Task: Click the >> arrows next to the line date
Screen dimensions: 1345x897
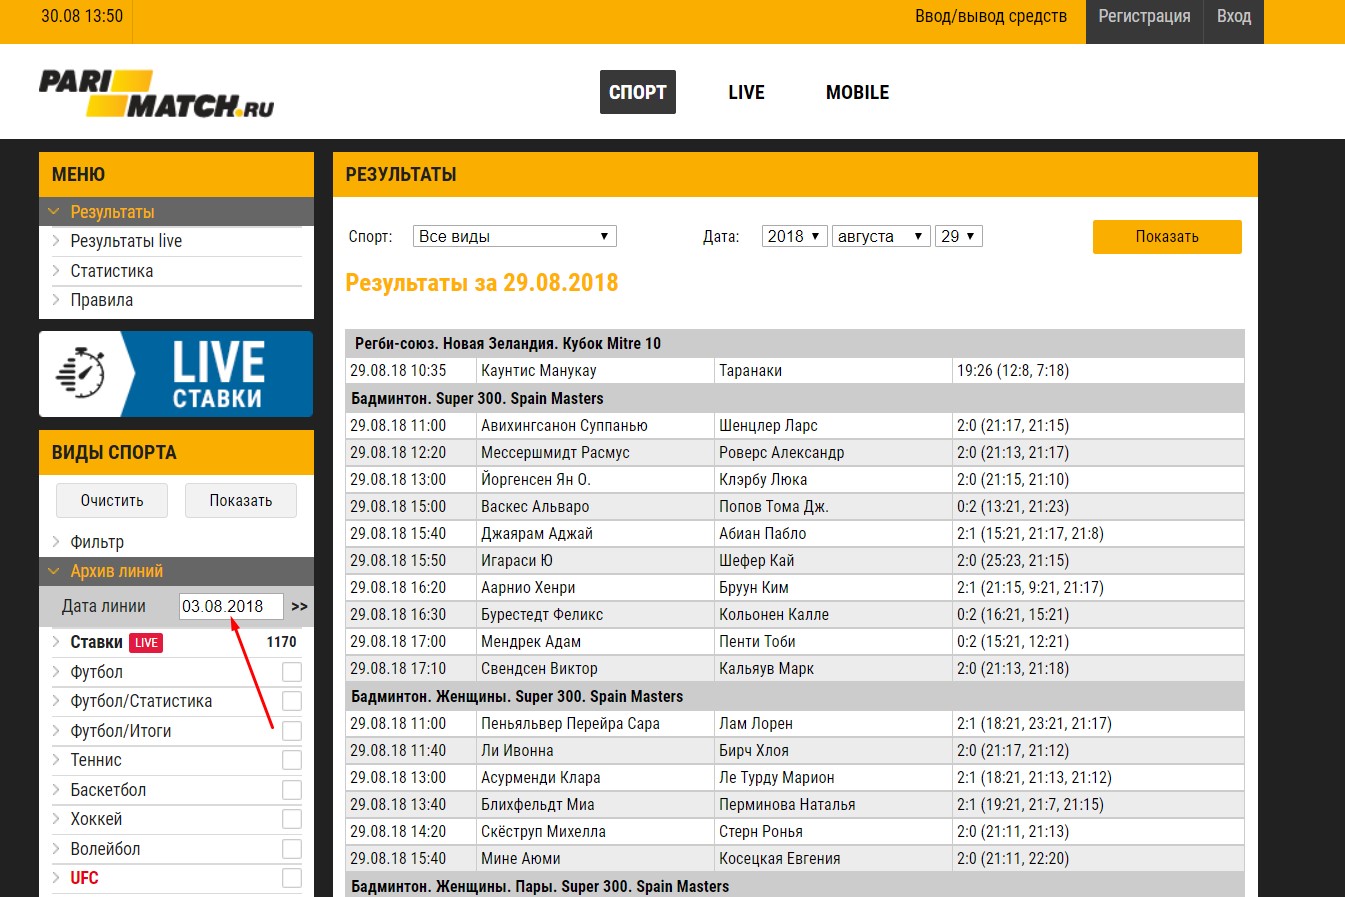Action: pos(299,606)
